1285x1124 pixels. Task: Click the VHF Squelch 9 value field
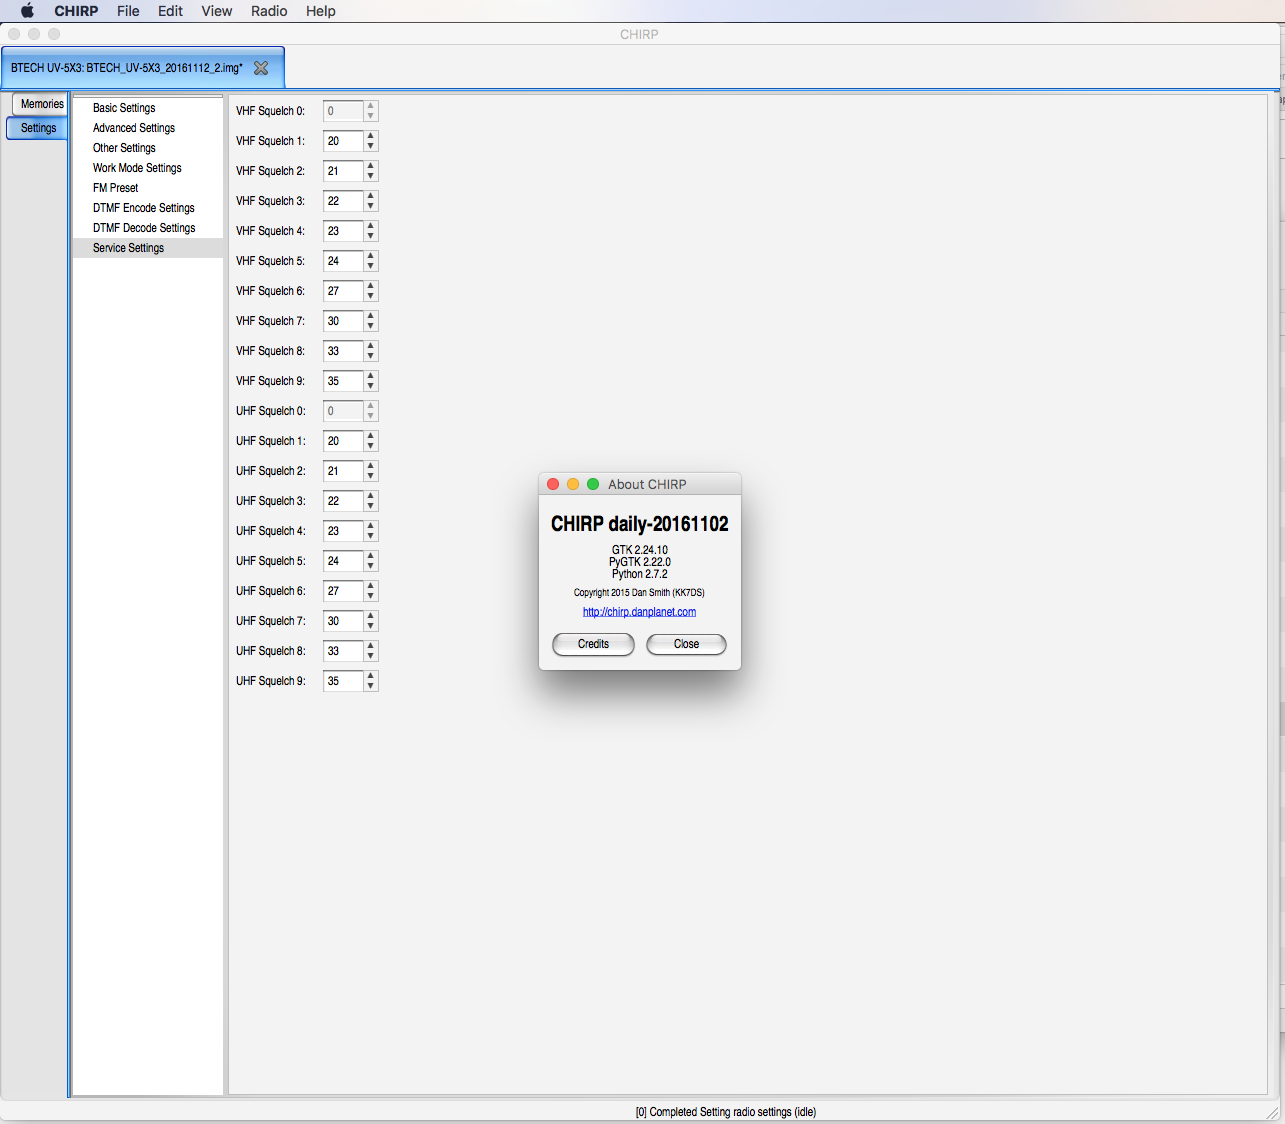[x=343, y=381]
